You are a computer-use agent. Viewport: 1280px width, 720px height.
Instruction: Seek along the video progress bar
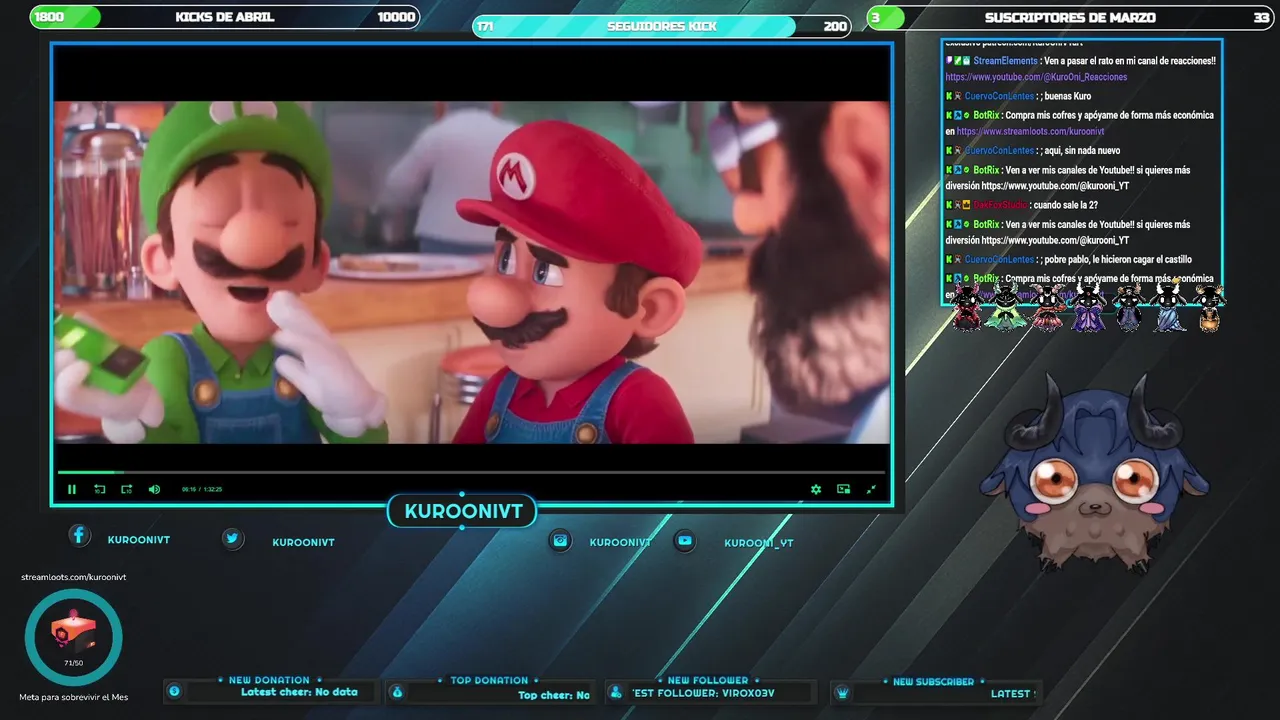click(x=471, y=472)
